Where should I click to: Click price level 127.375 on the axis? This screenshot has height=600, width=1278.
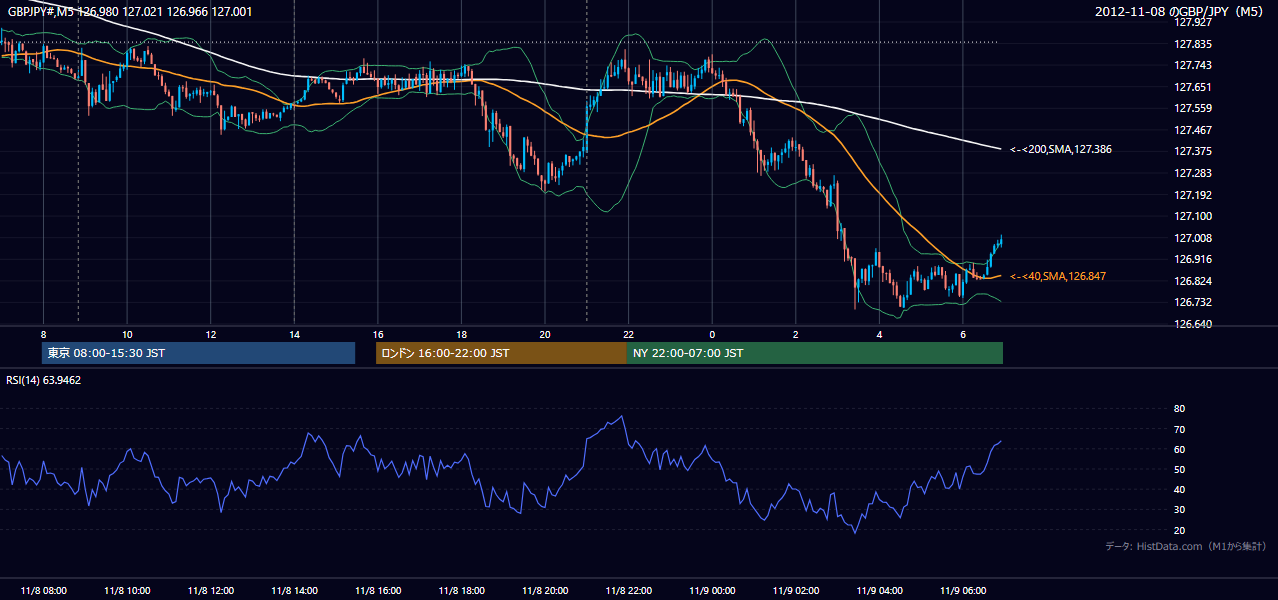tap(1193, 151)
